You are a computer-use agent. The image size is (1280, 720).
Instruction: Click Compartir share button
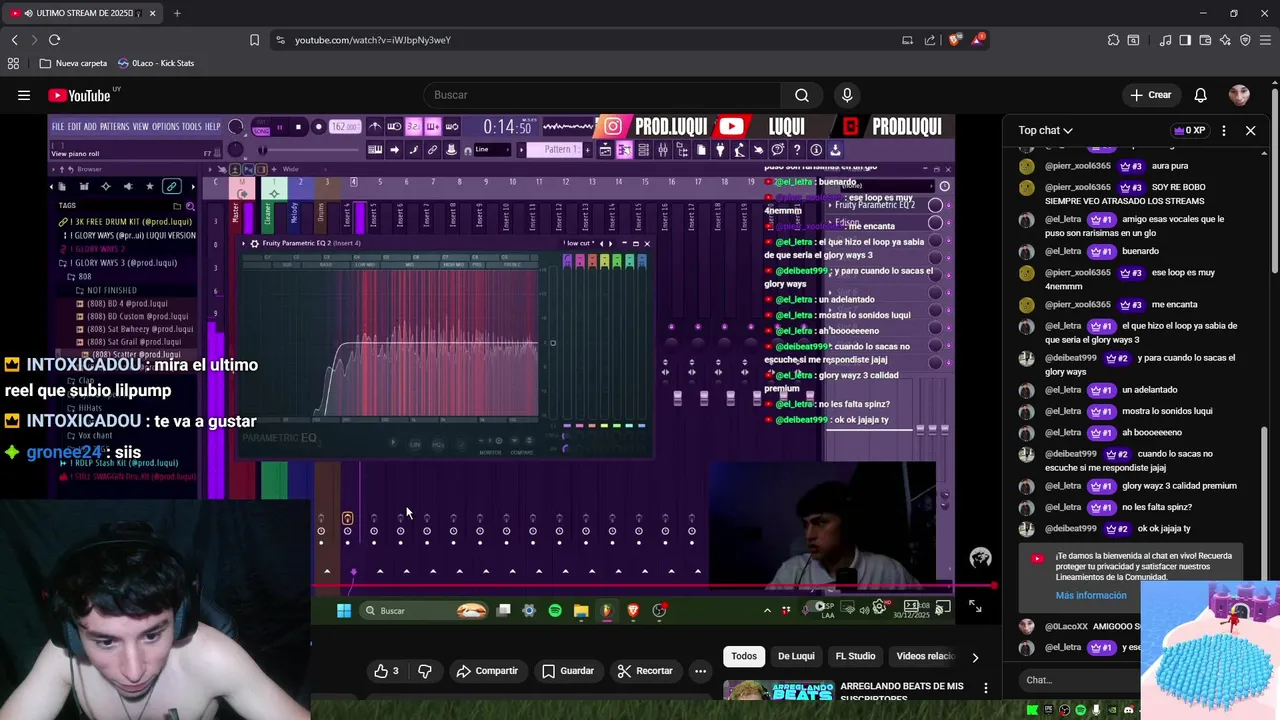487,671
